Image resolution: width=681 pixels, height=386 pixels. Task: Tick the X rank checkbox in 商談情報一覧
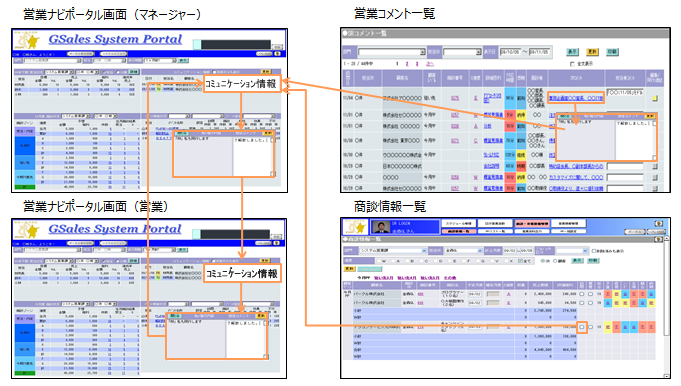(x=507, y=261)
